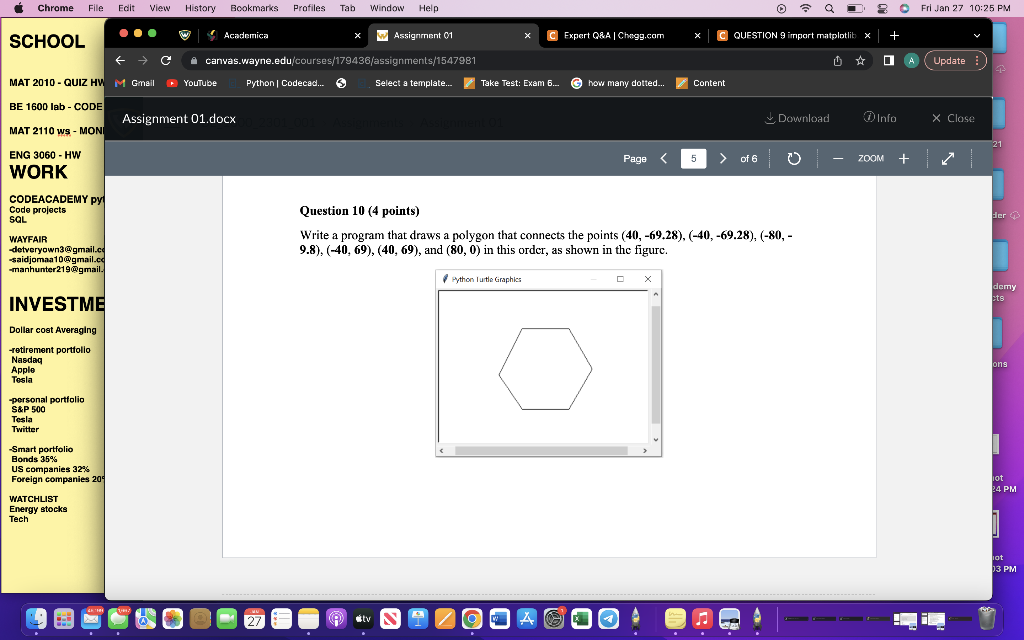Image resolution: width=1024 pixels, height=640 pixels.
Task: Open the Gmail bookmark
Action: coord(134,83)
